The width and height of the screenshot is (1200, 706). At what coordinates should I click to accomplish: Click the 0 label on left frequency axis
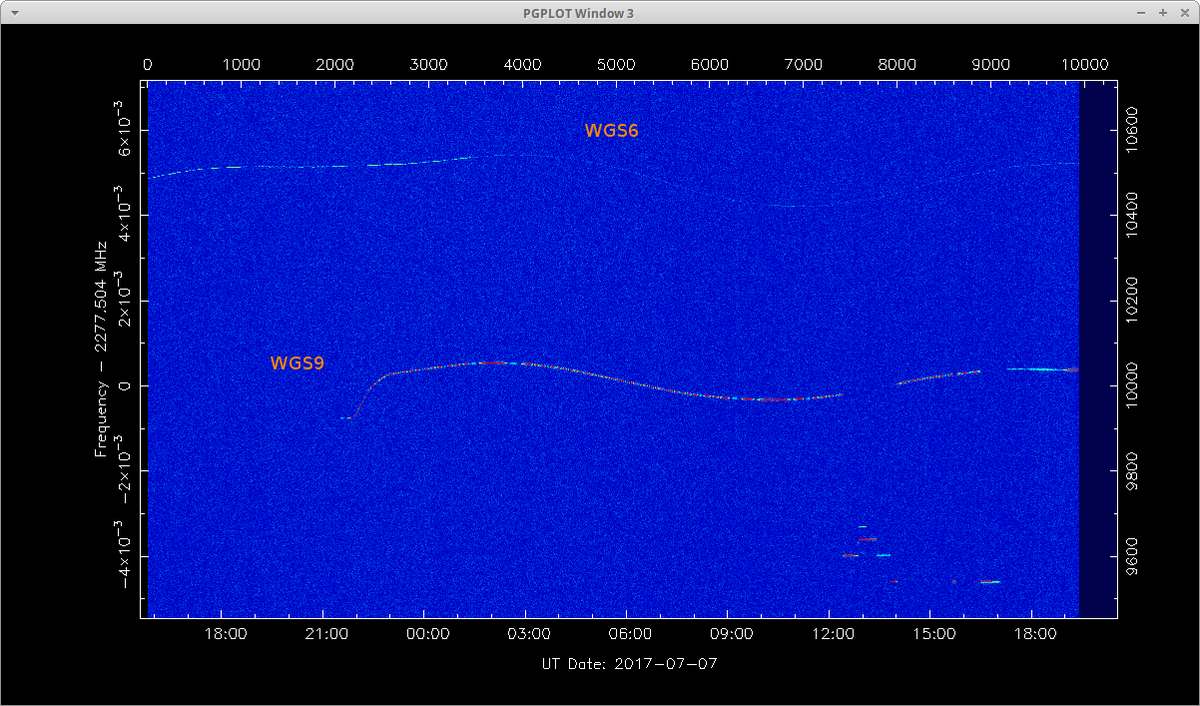pos(125,386)
